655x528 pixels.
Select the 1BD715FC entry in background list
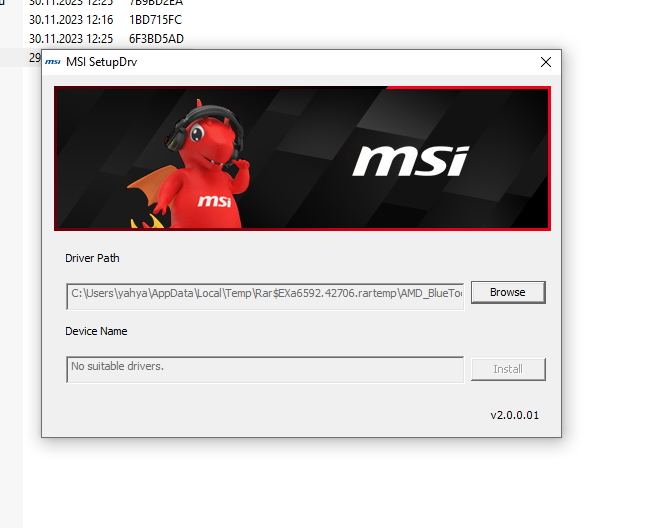tap(155, 20)
